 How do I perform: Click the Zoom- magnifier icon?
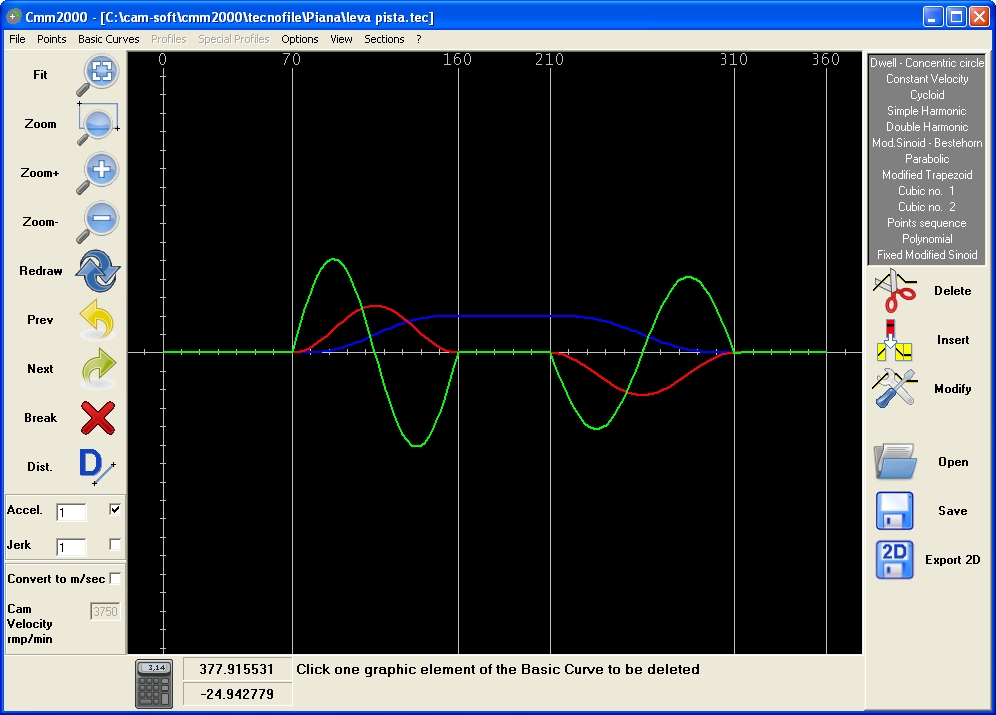98,222
